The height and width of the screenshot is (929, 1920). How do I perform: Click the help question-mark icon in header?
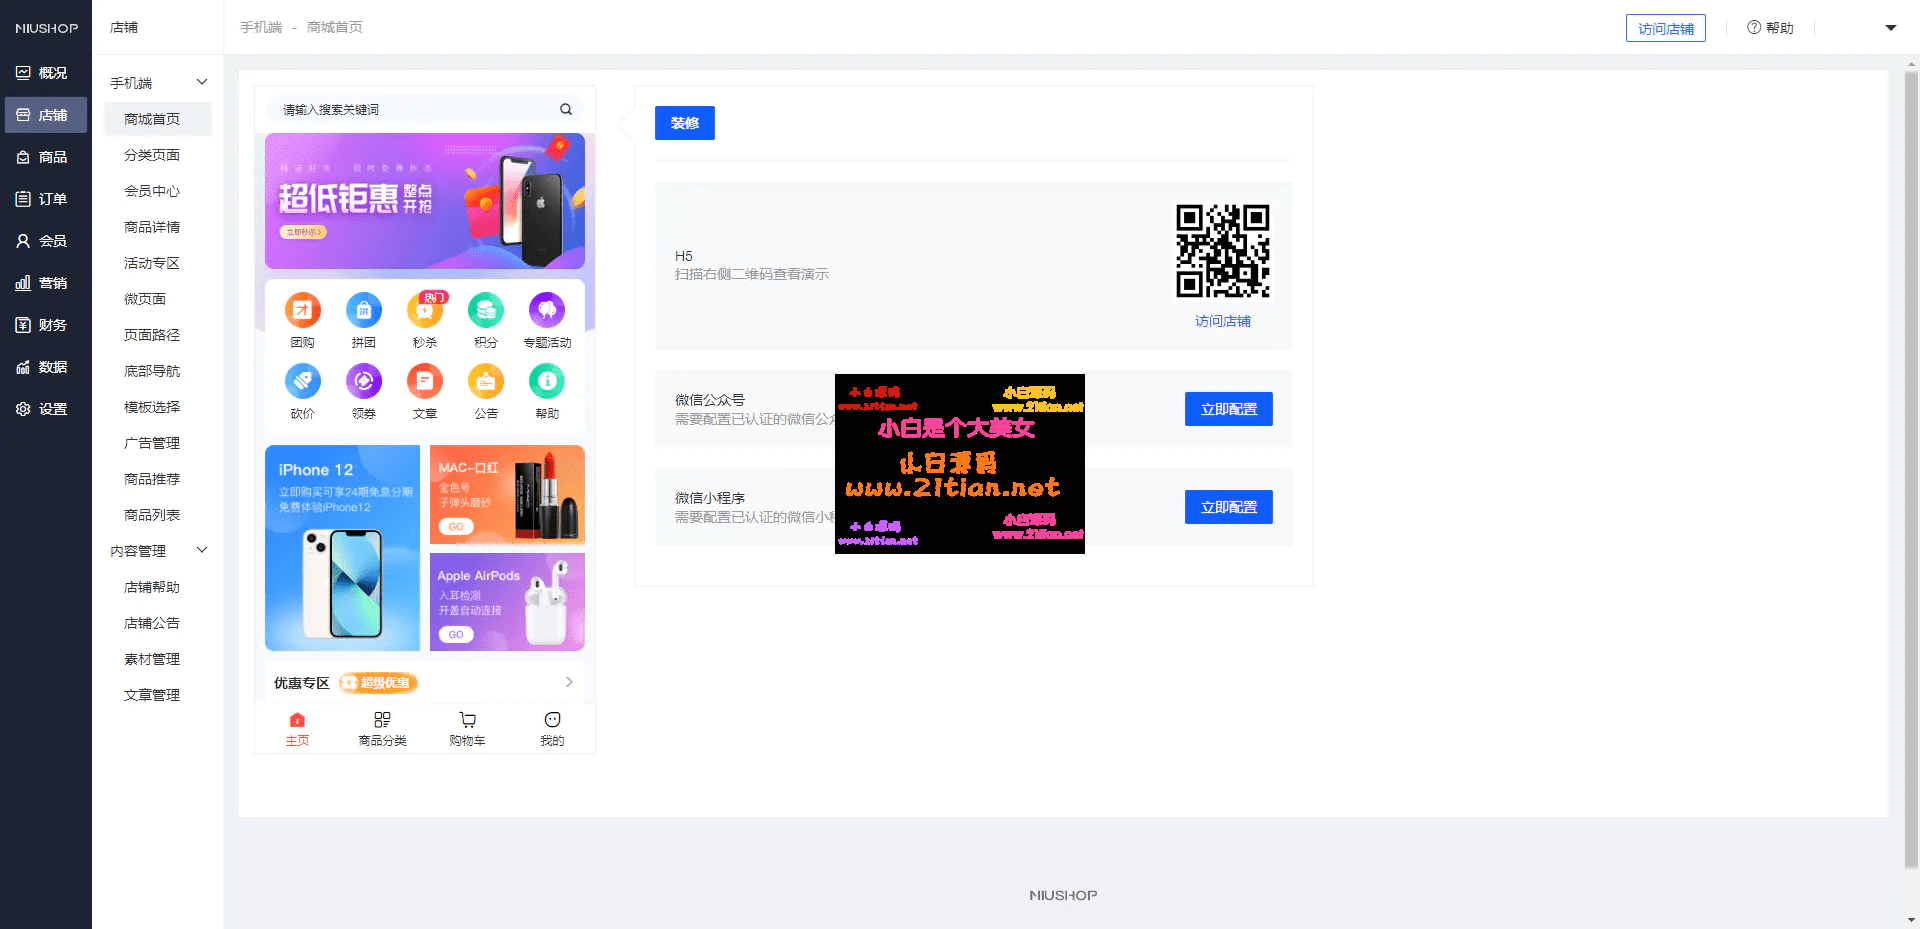[x=1754, y=28]
